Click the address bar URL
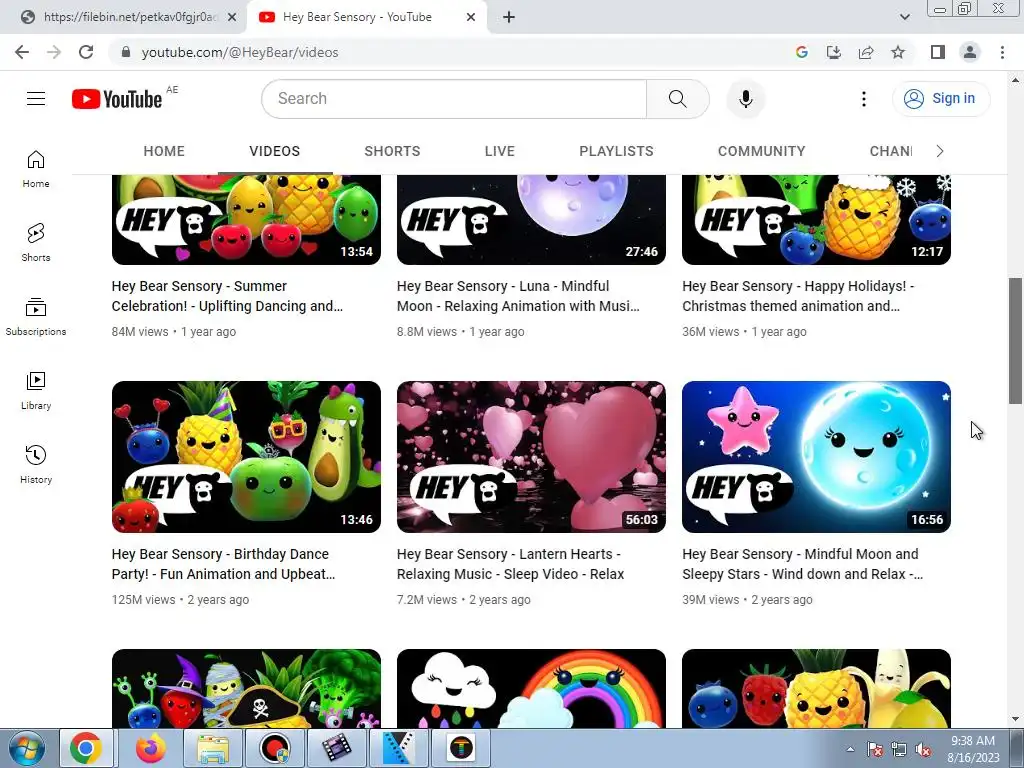The height and width of the screenshot is (768, 1024). [x=240, y=52]
